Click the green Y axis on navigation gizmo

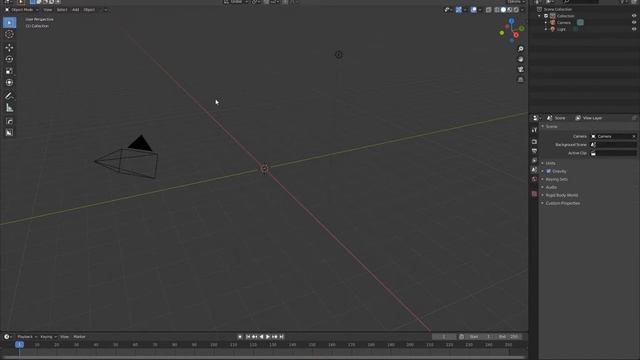[x=522, y=29]
